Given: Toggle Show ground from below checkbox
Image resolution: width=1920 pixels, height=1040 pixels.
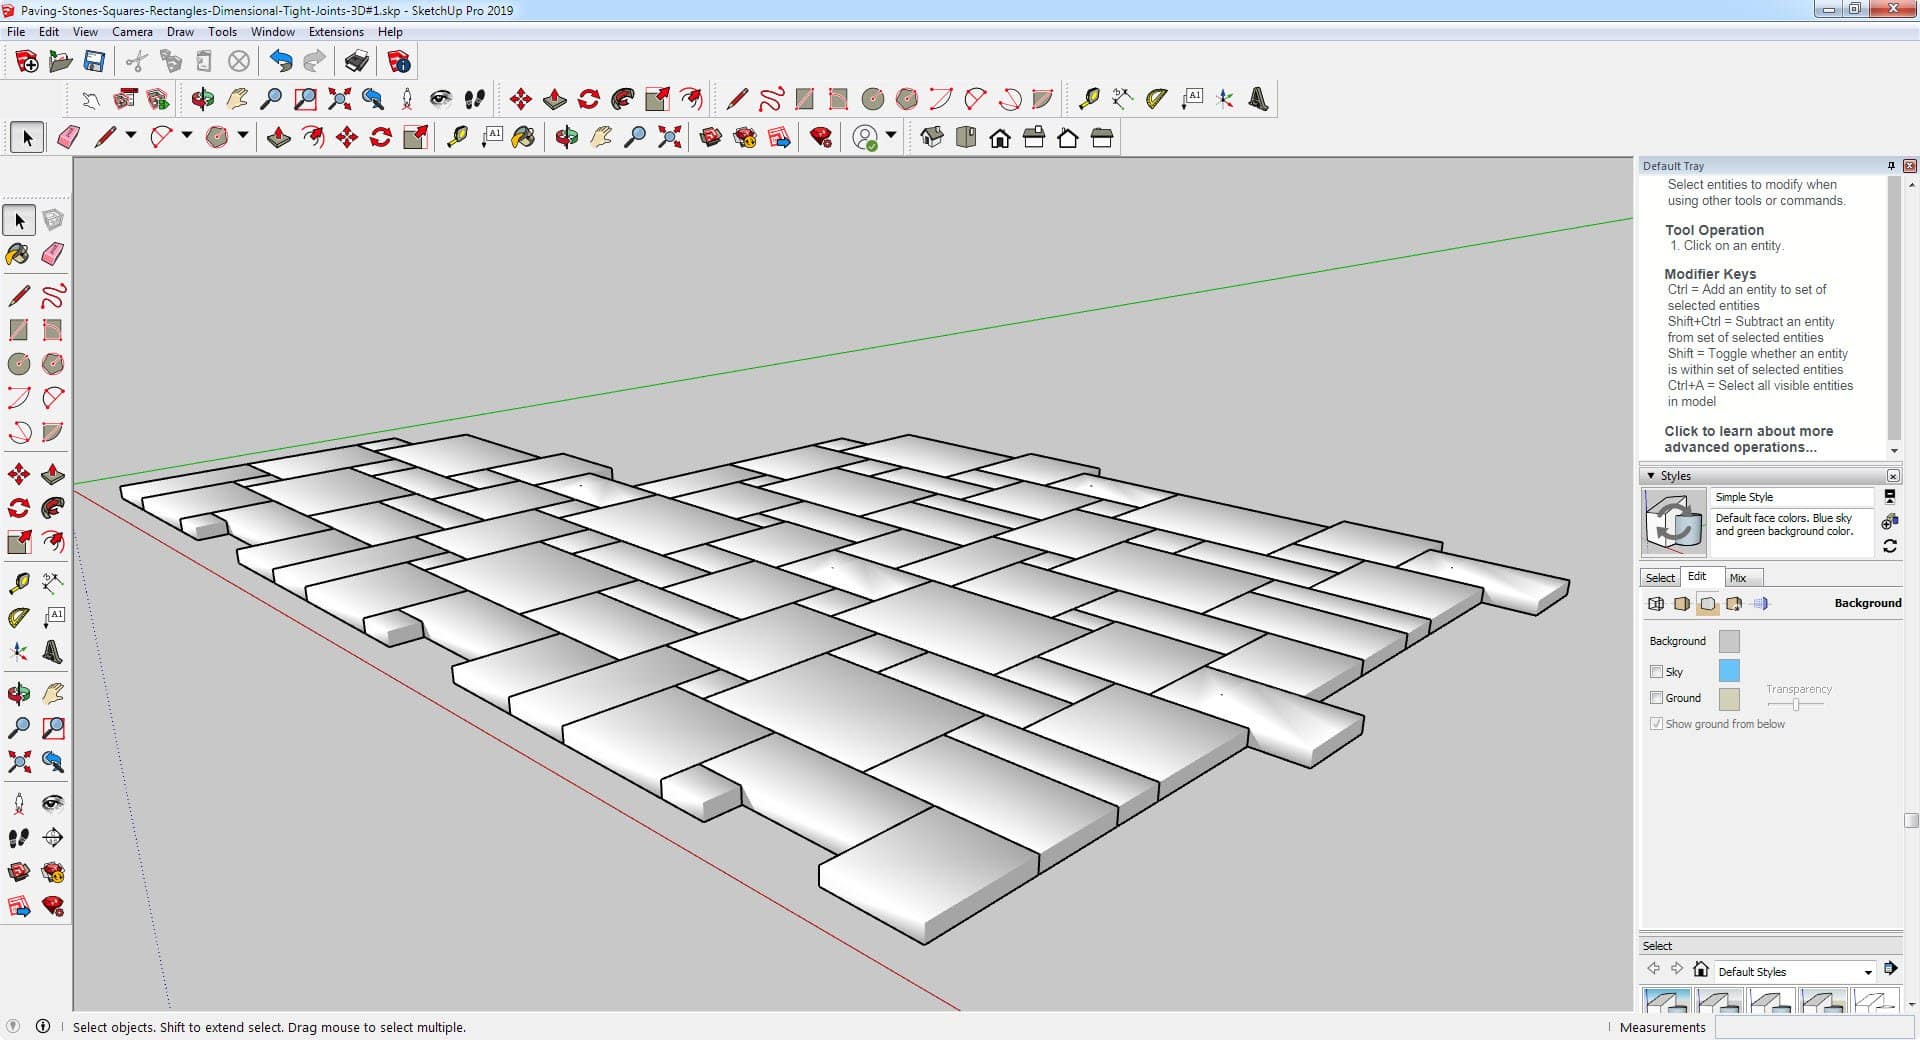Looking at the screenshot, I should 1656,723.
